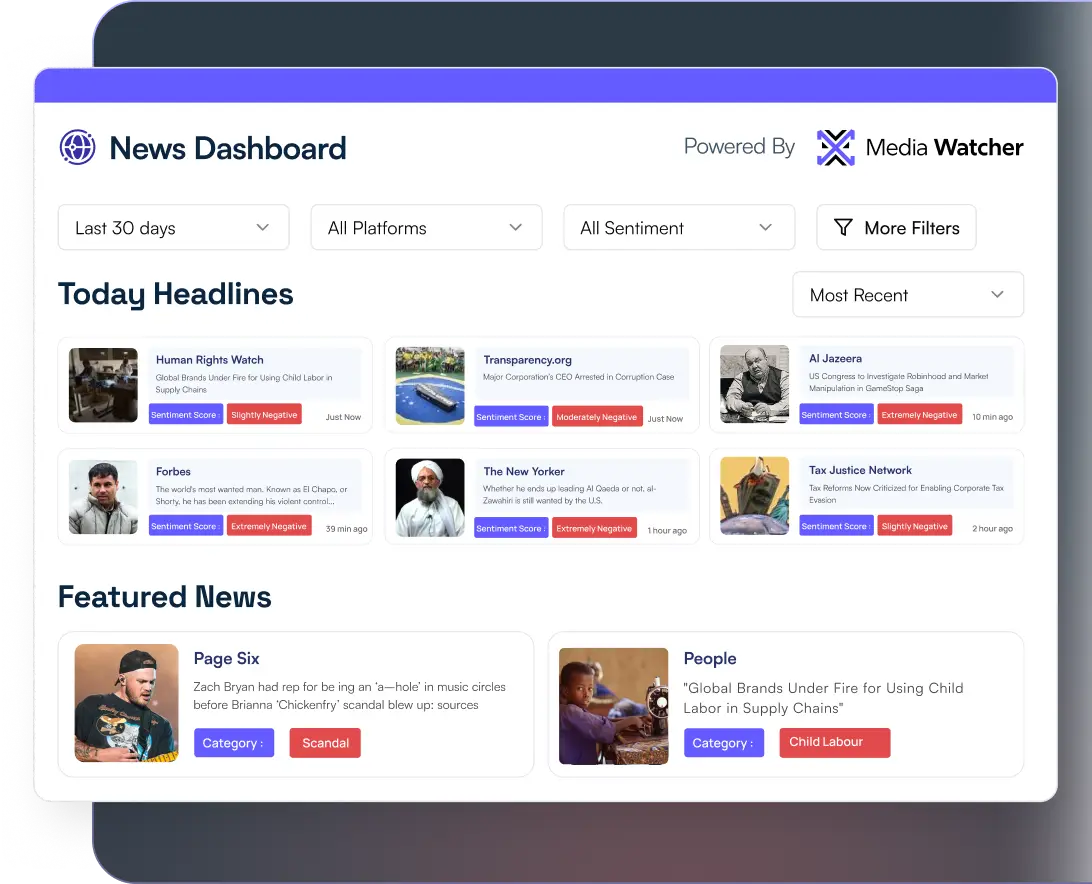1092x884 pixels.
Task: Click the Powered By label
Action: (x=739, y=146)
